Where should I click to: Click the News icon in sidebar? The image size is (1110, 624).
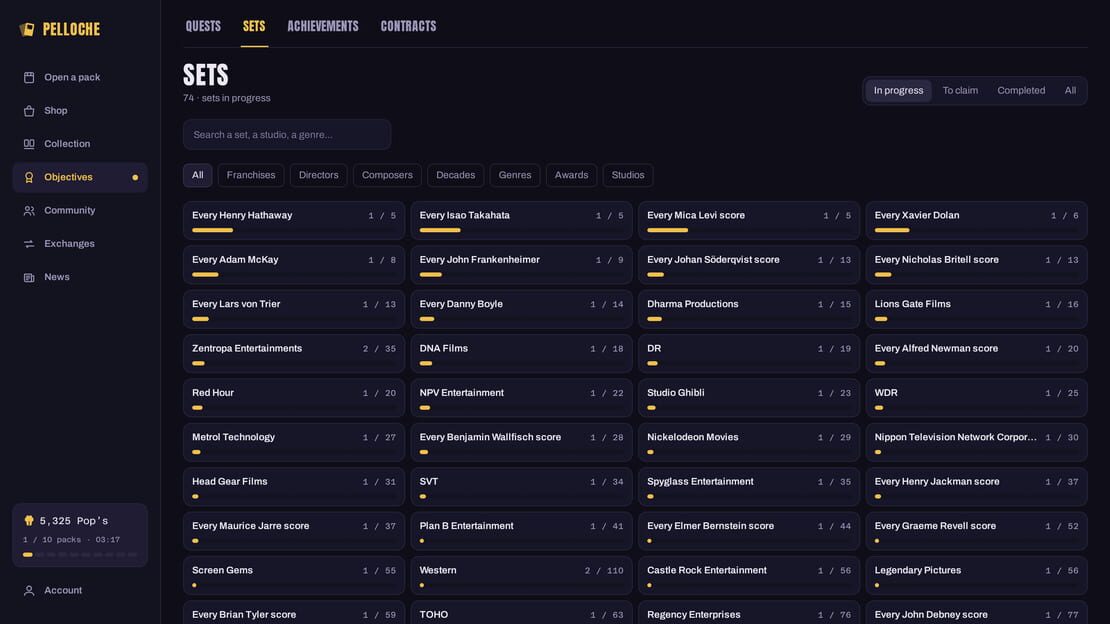[29, 277]
